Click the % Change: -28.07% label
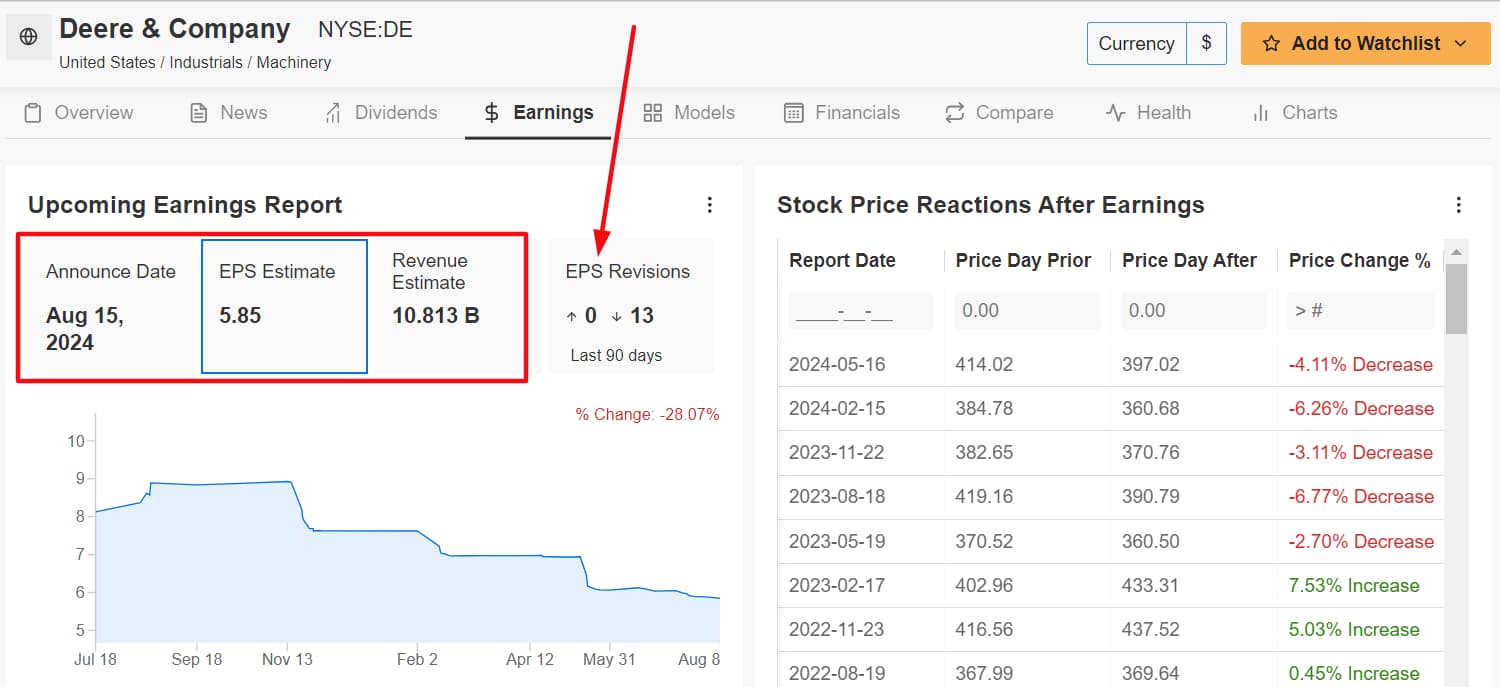 pos(647,415)
